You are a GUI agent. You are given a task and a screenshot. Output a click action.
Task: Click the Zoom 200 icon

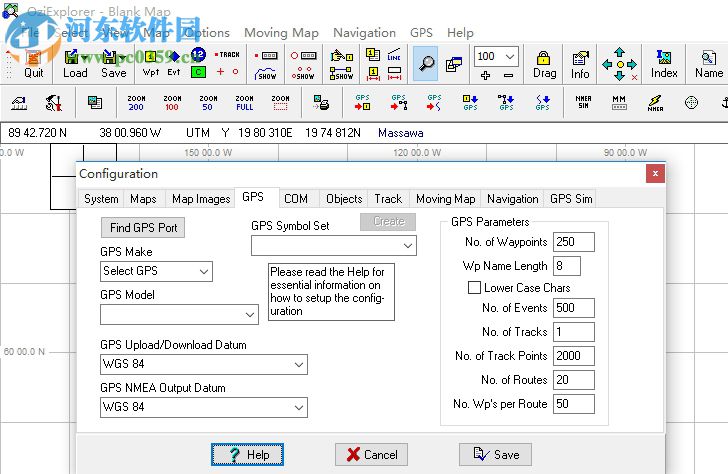(x=136, y=103)
